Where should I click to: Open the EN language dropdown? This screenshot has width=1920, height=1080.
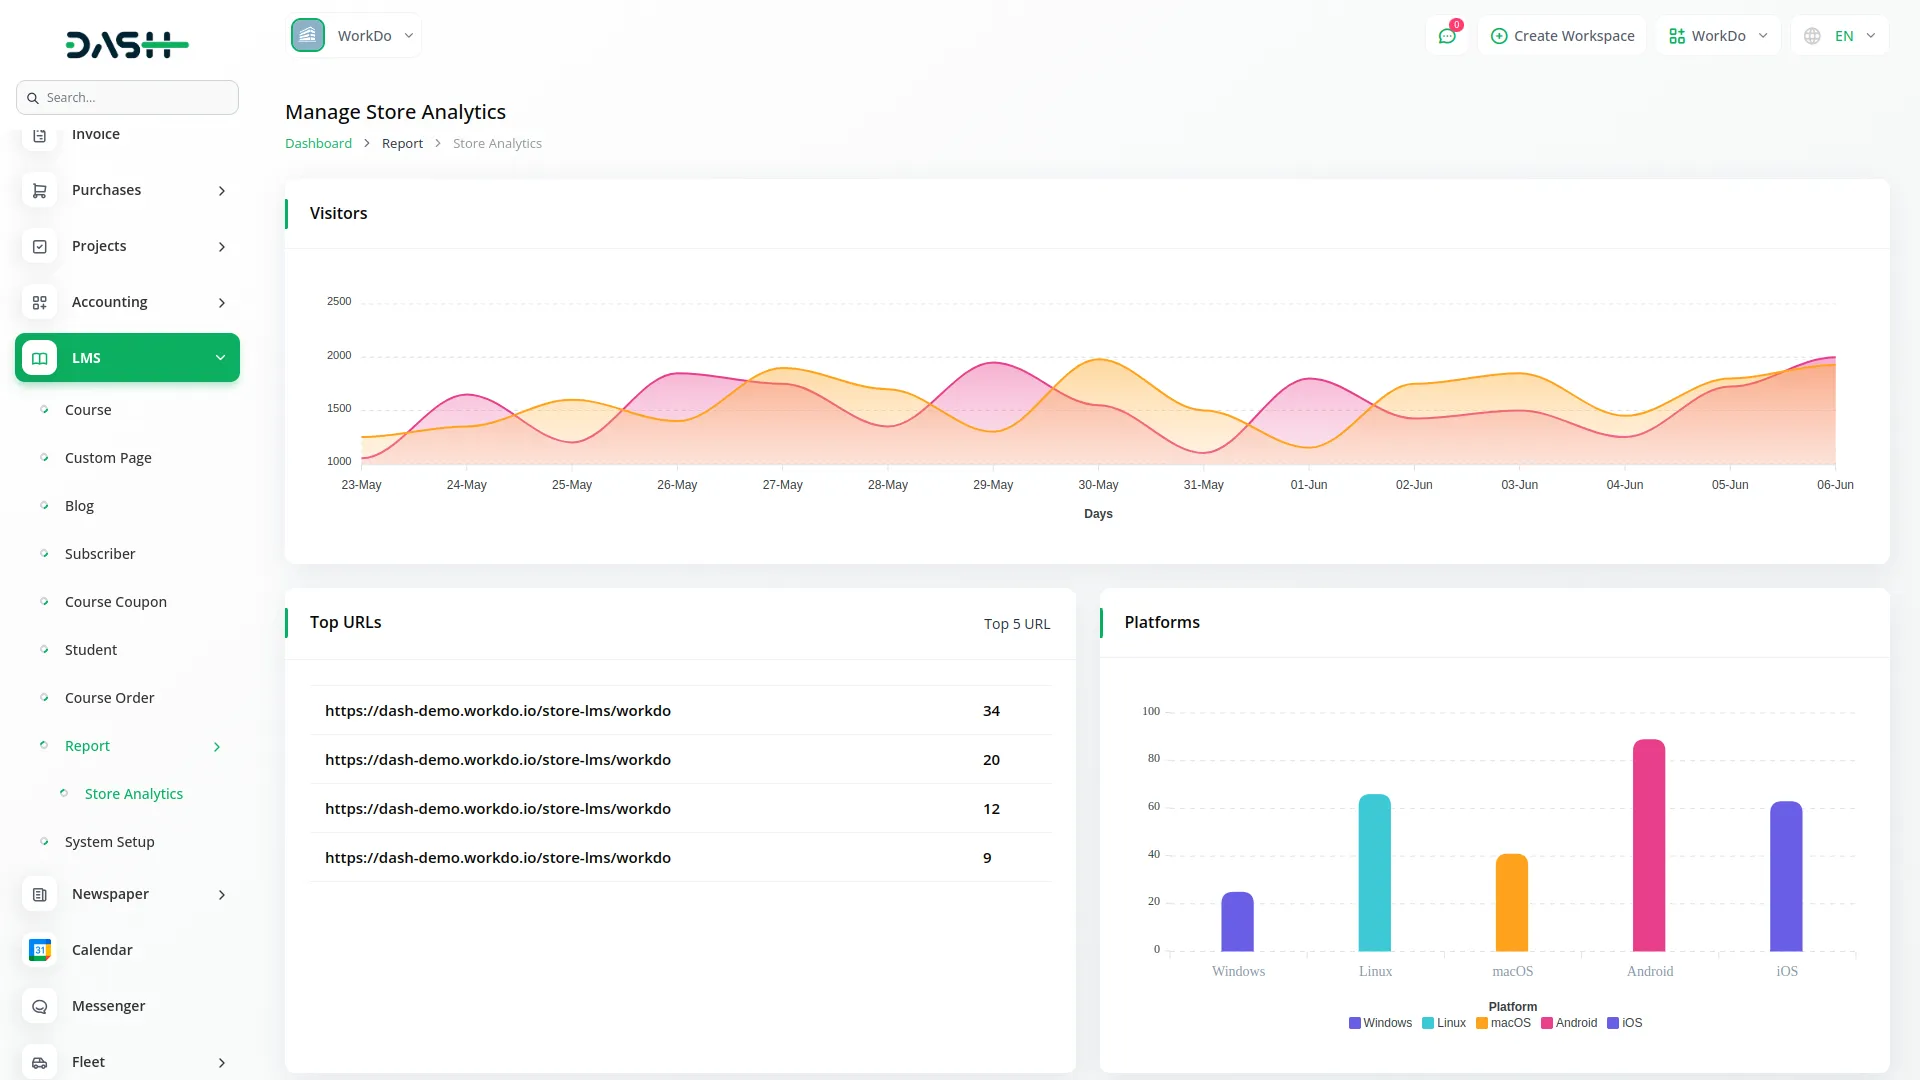[x=1840, y=36]
